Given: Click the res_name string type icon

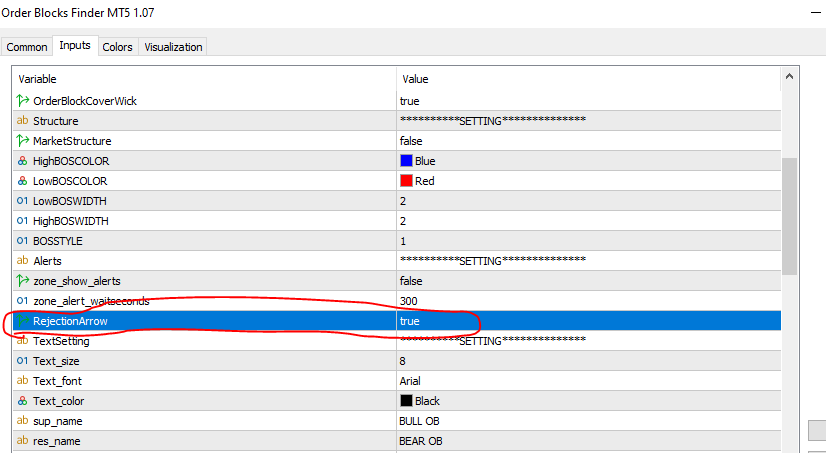Looking at the screenshot, I should click(23, 440).
